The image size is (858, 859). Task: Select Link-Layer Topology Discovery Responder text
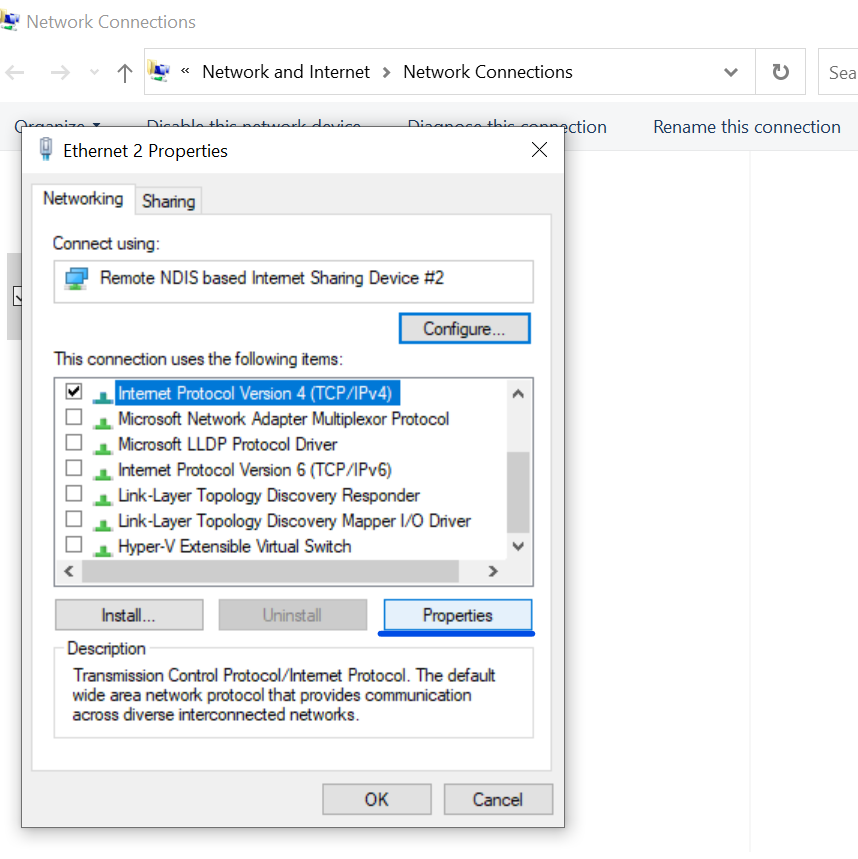click(x=269, y=495)
